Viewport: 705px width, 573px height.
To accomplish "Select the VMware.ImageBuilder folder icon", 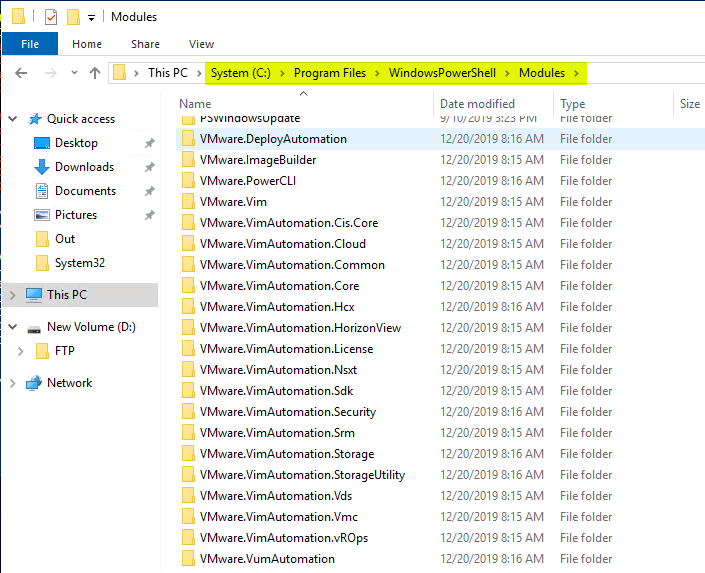I will [188, 160].
